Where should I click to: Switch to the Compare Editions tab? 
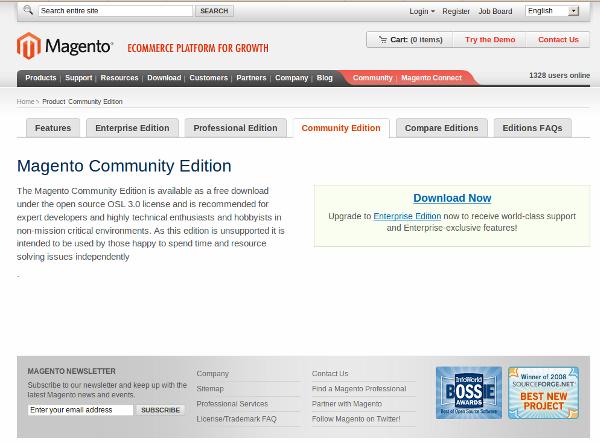[442, 128]
